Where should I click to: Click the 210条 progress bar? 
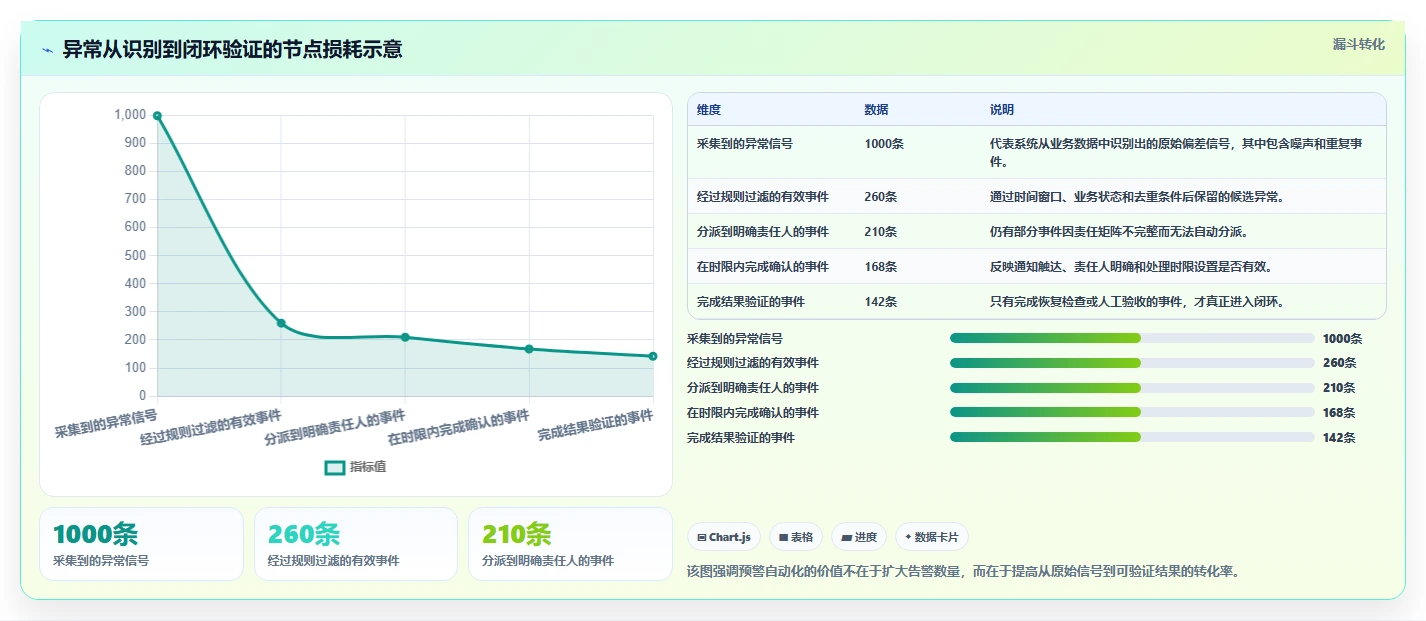point(1132,388)
